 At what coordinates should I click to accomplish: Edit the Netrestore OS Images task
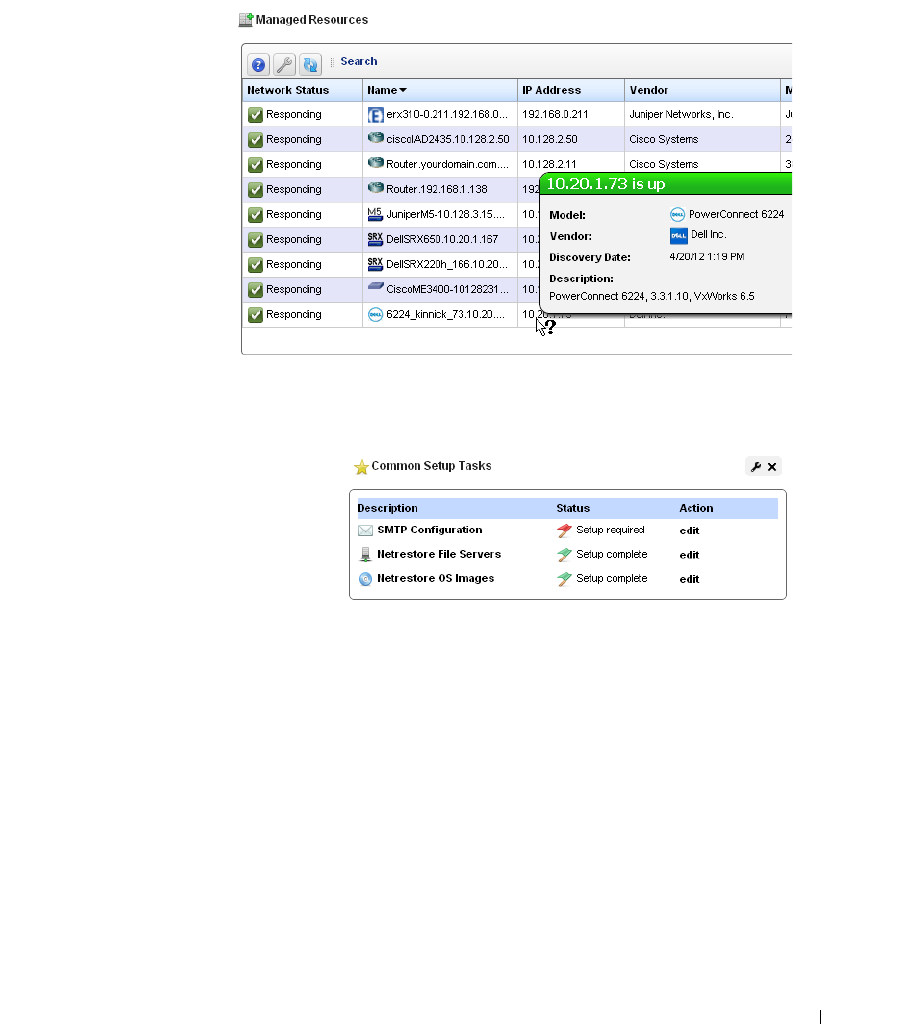click(689, 579)
